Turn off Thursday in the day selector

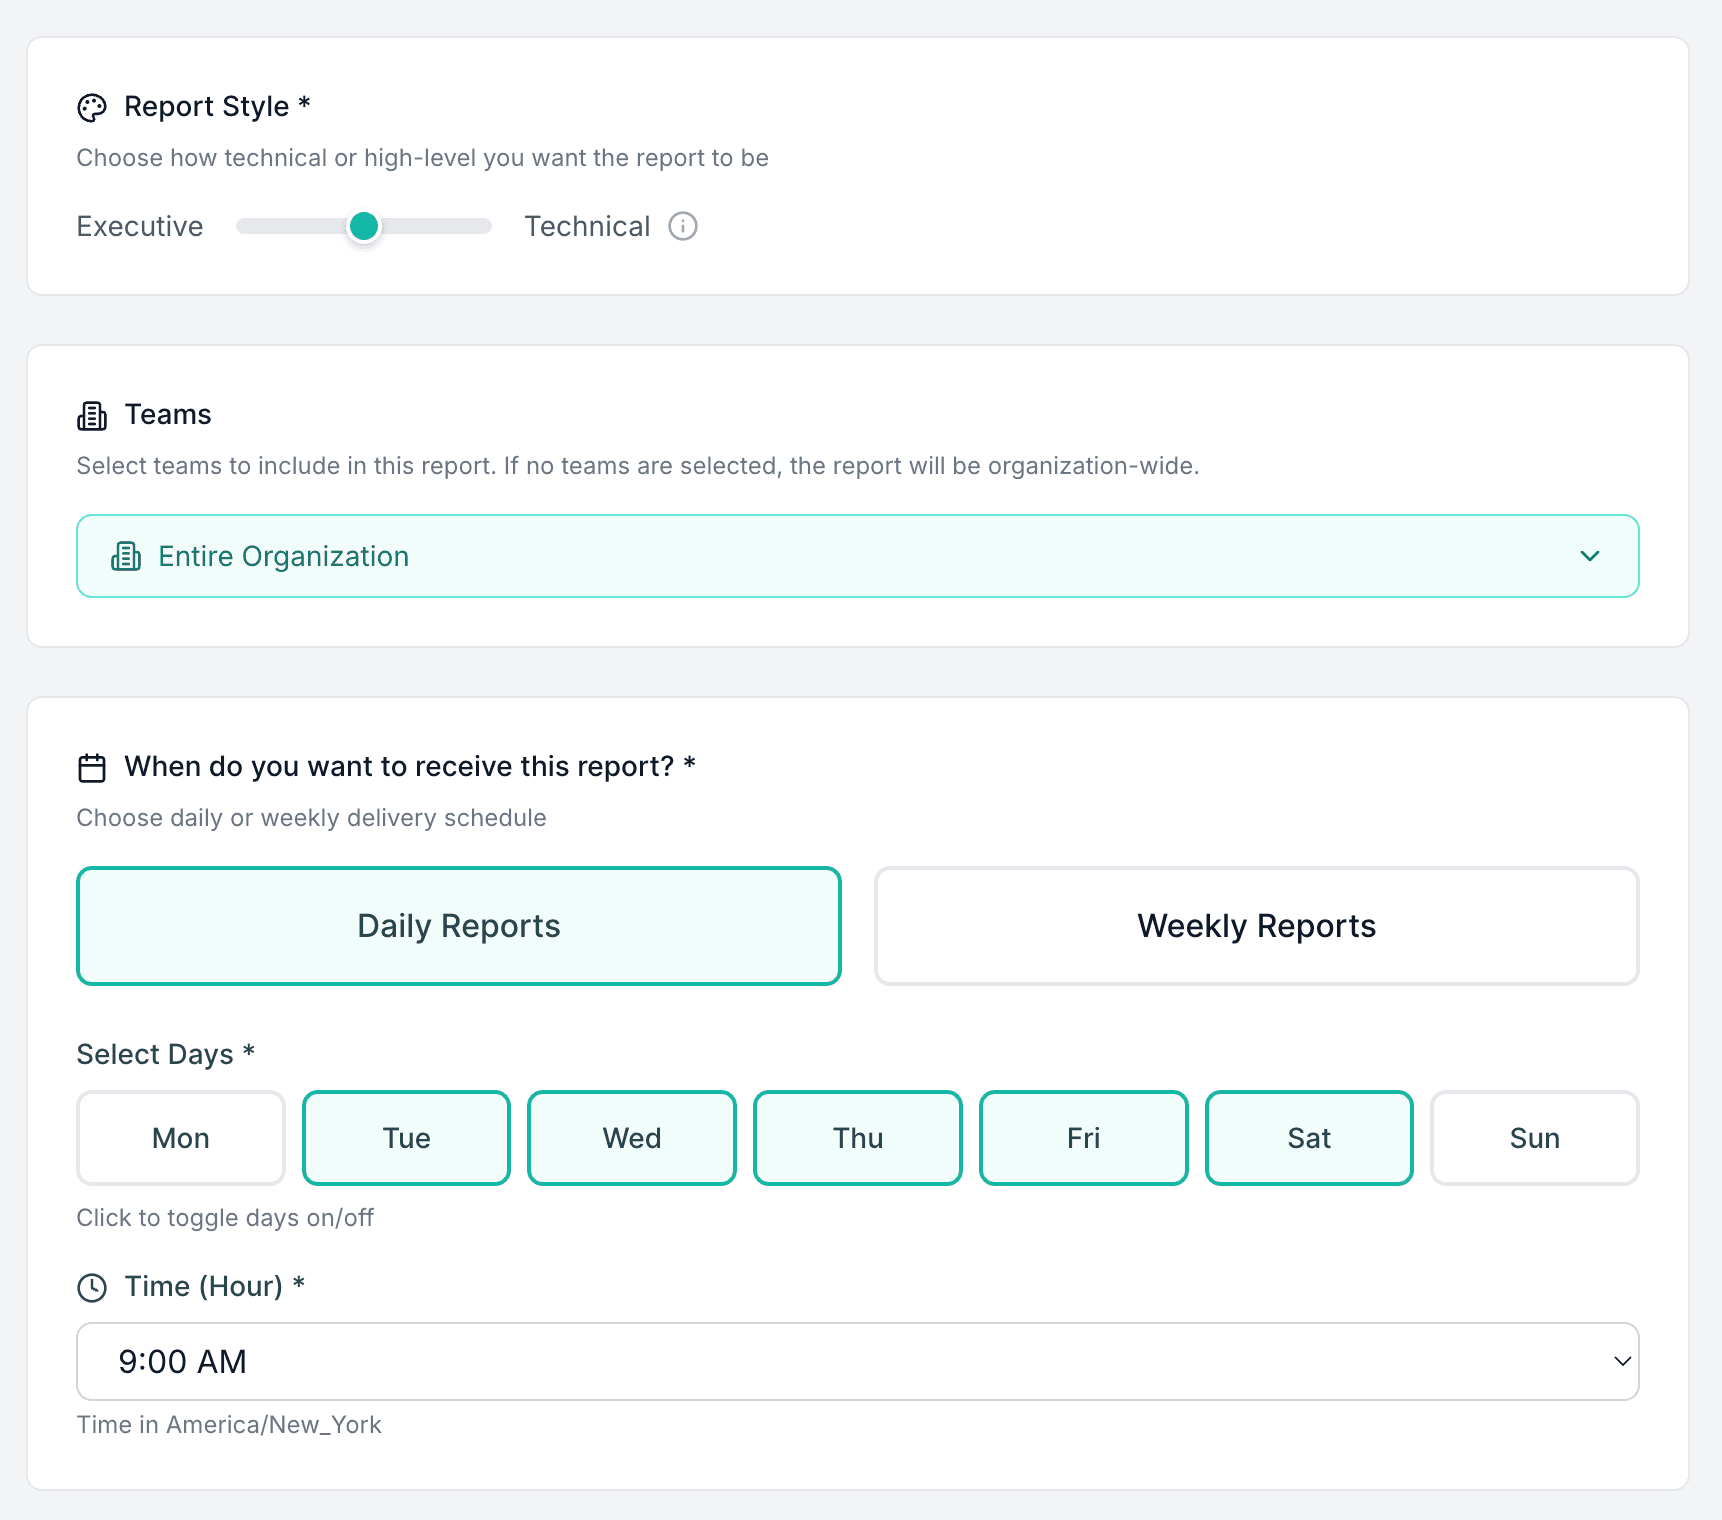(857, 1138)
